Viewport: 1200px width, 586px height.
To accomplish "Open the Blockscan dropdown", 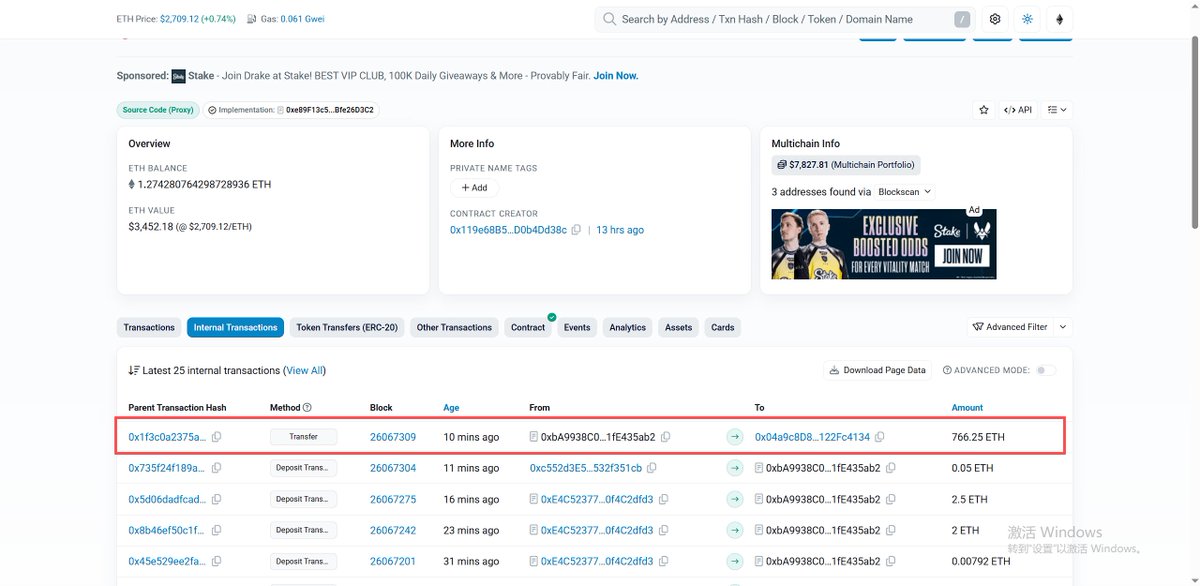I will (x=905, y=192).
